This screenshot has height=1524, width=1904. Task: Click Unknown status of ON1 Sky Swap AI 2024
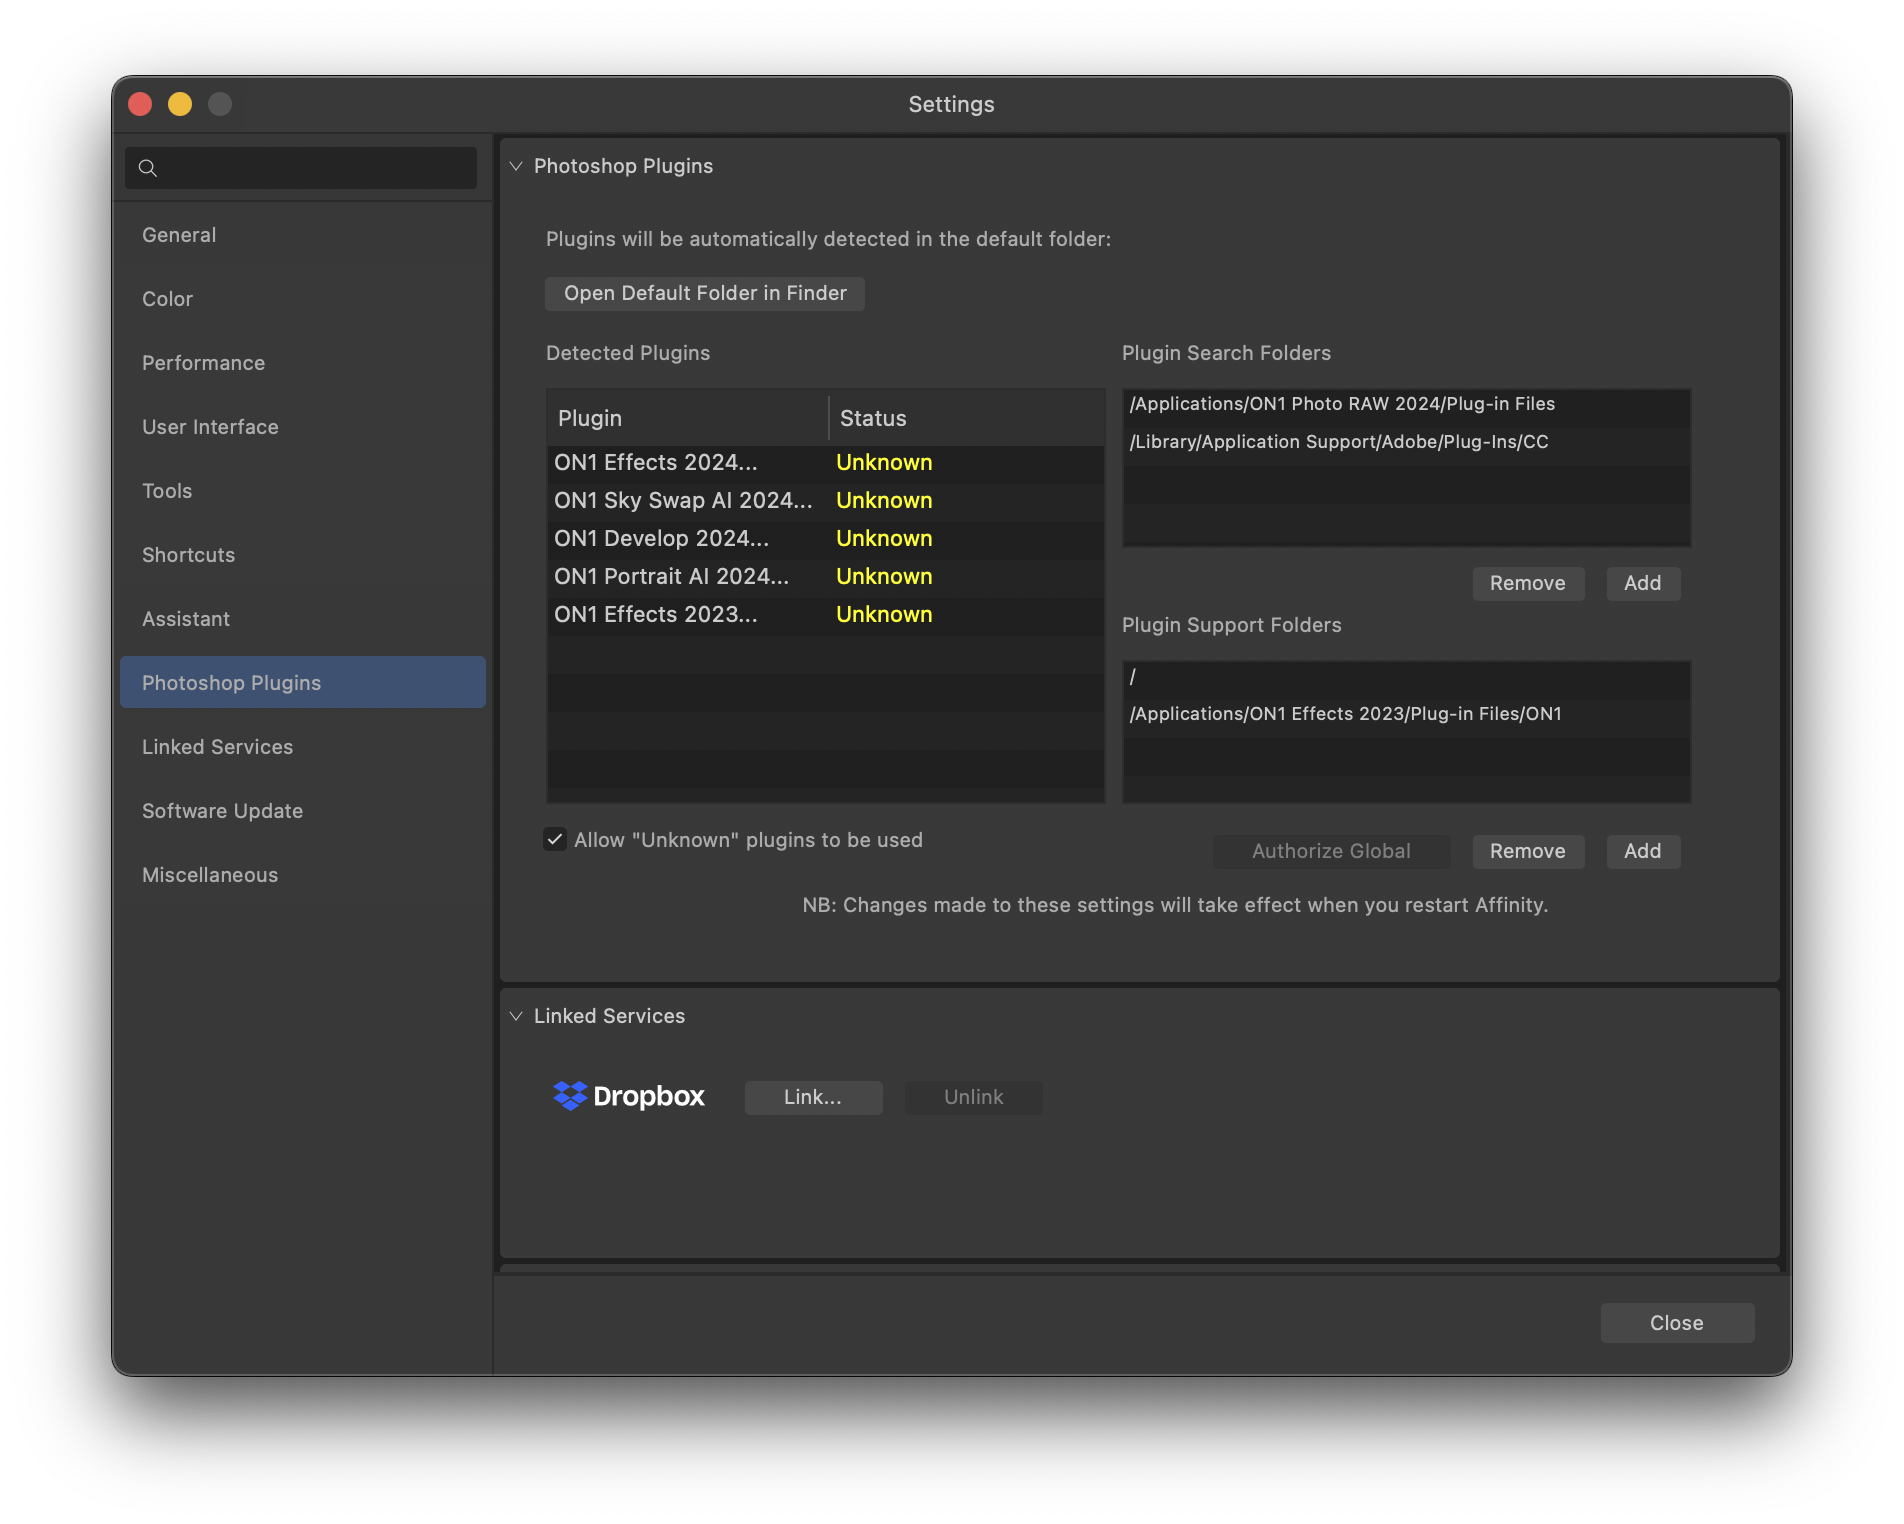tap(884, 501)
